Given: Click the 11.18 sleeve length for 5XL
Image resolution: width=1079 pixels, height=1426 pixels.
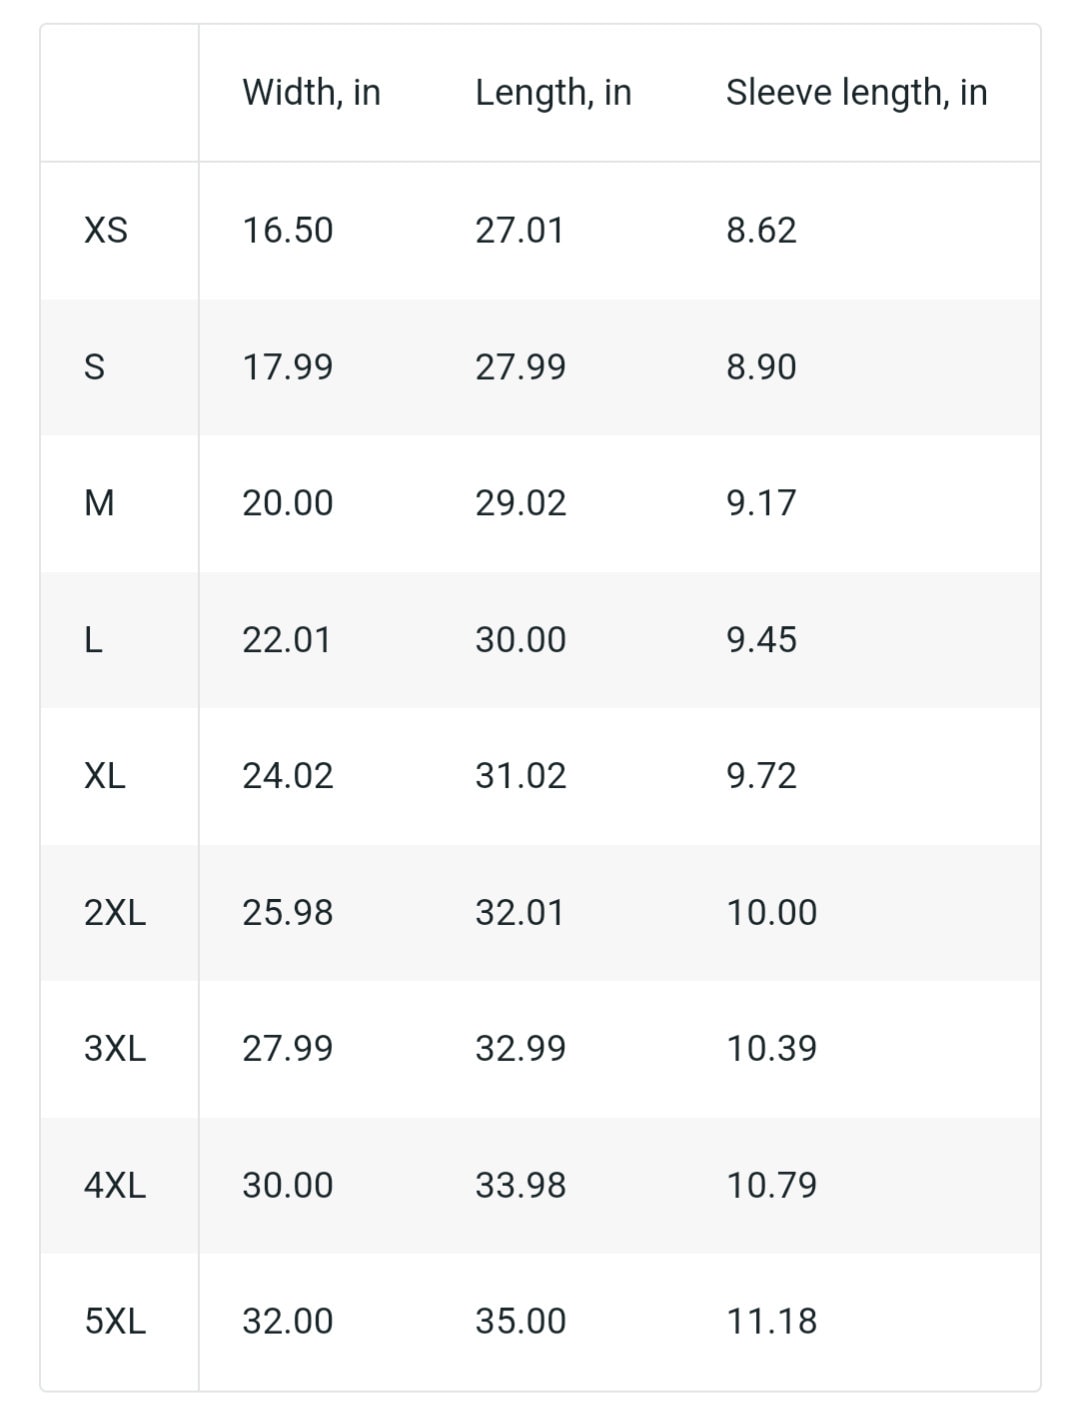Looking at the screenshot, I should click(x=772, y=1322).
